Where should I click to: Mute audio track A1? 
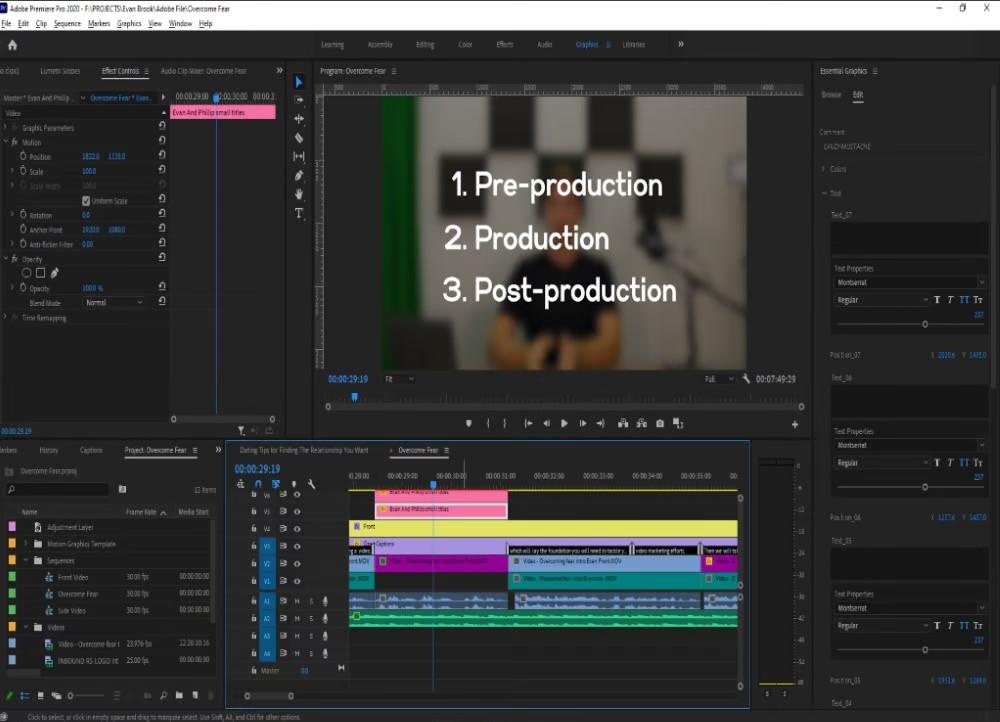pos(297,601)
